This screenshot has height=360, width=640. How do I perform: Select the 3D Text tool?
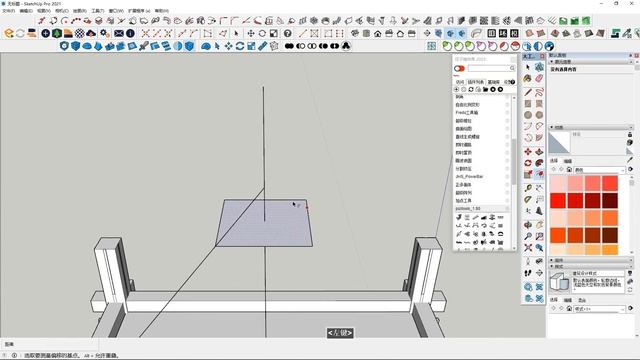(x=539, y=211)
